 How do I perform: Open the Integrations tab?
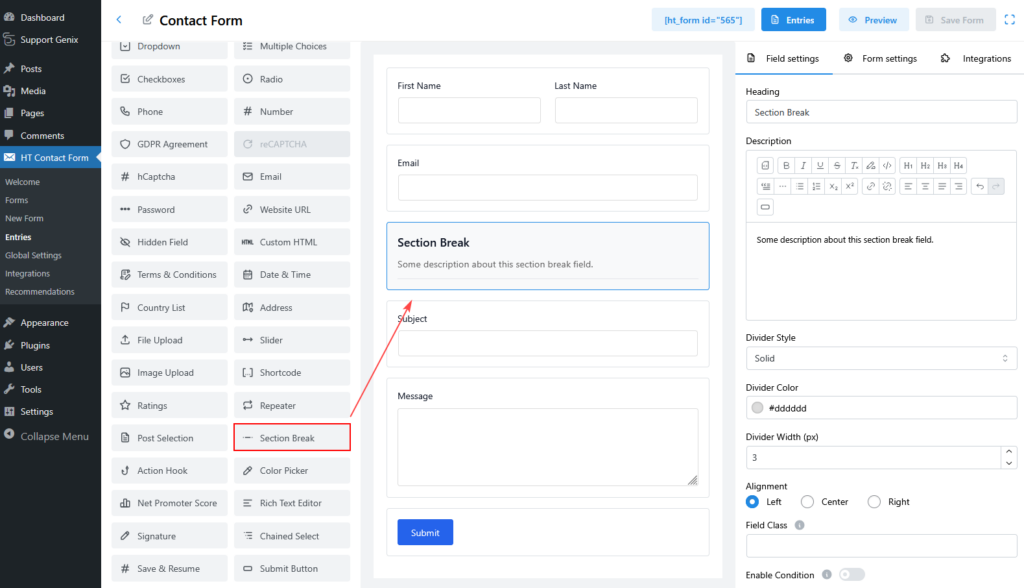point(976,59)
